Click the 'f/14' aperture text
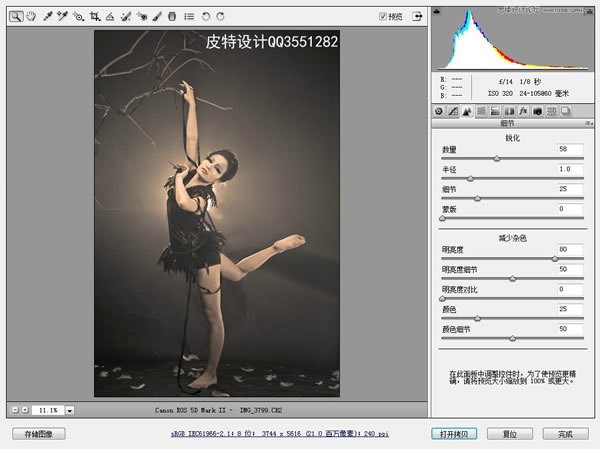Image resolution: width=600 pixels, height=449 pixels. pyautogui.click(x=505, y=82)
